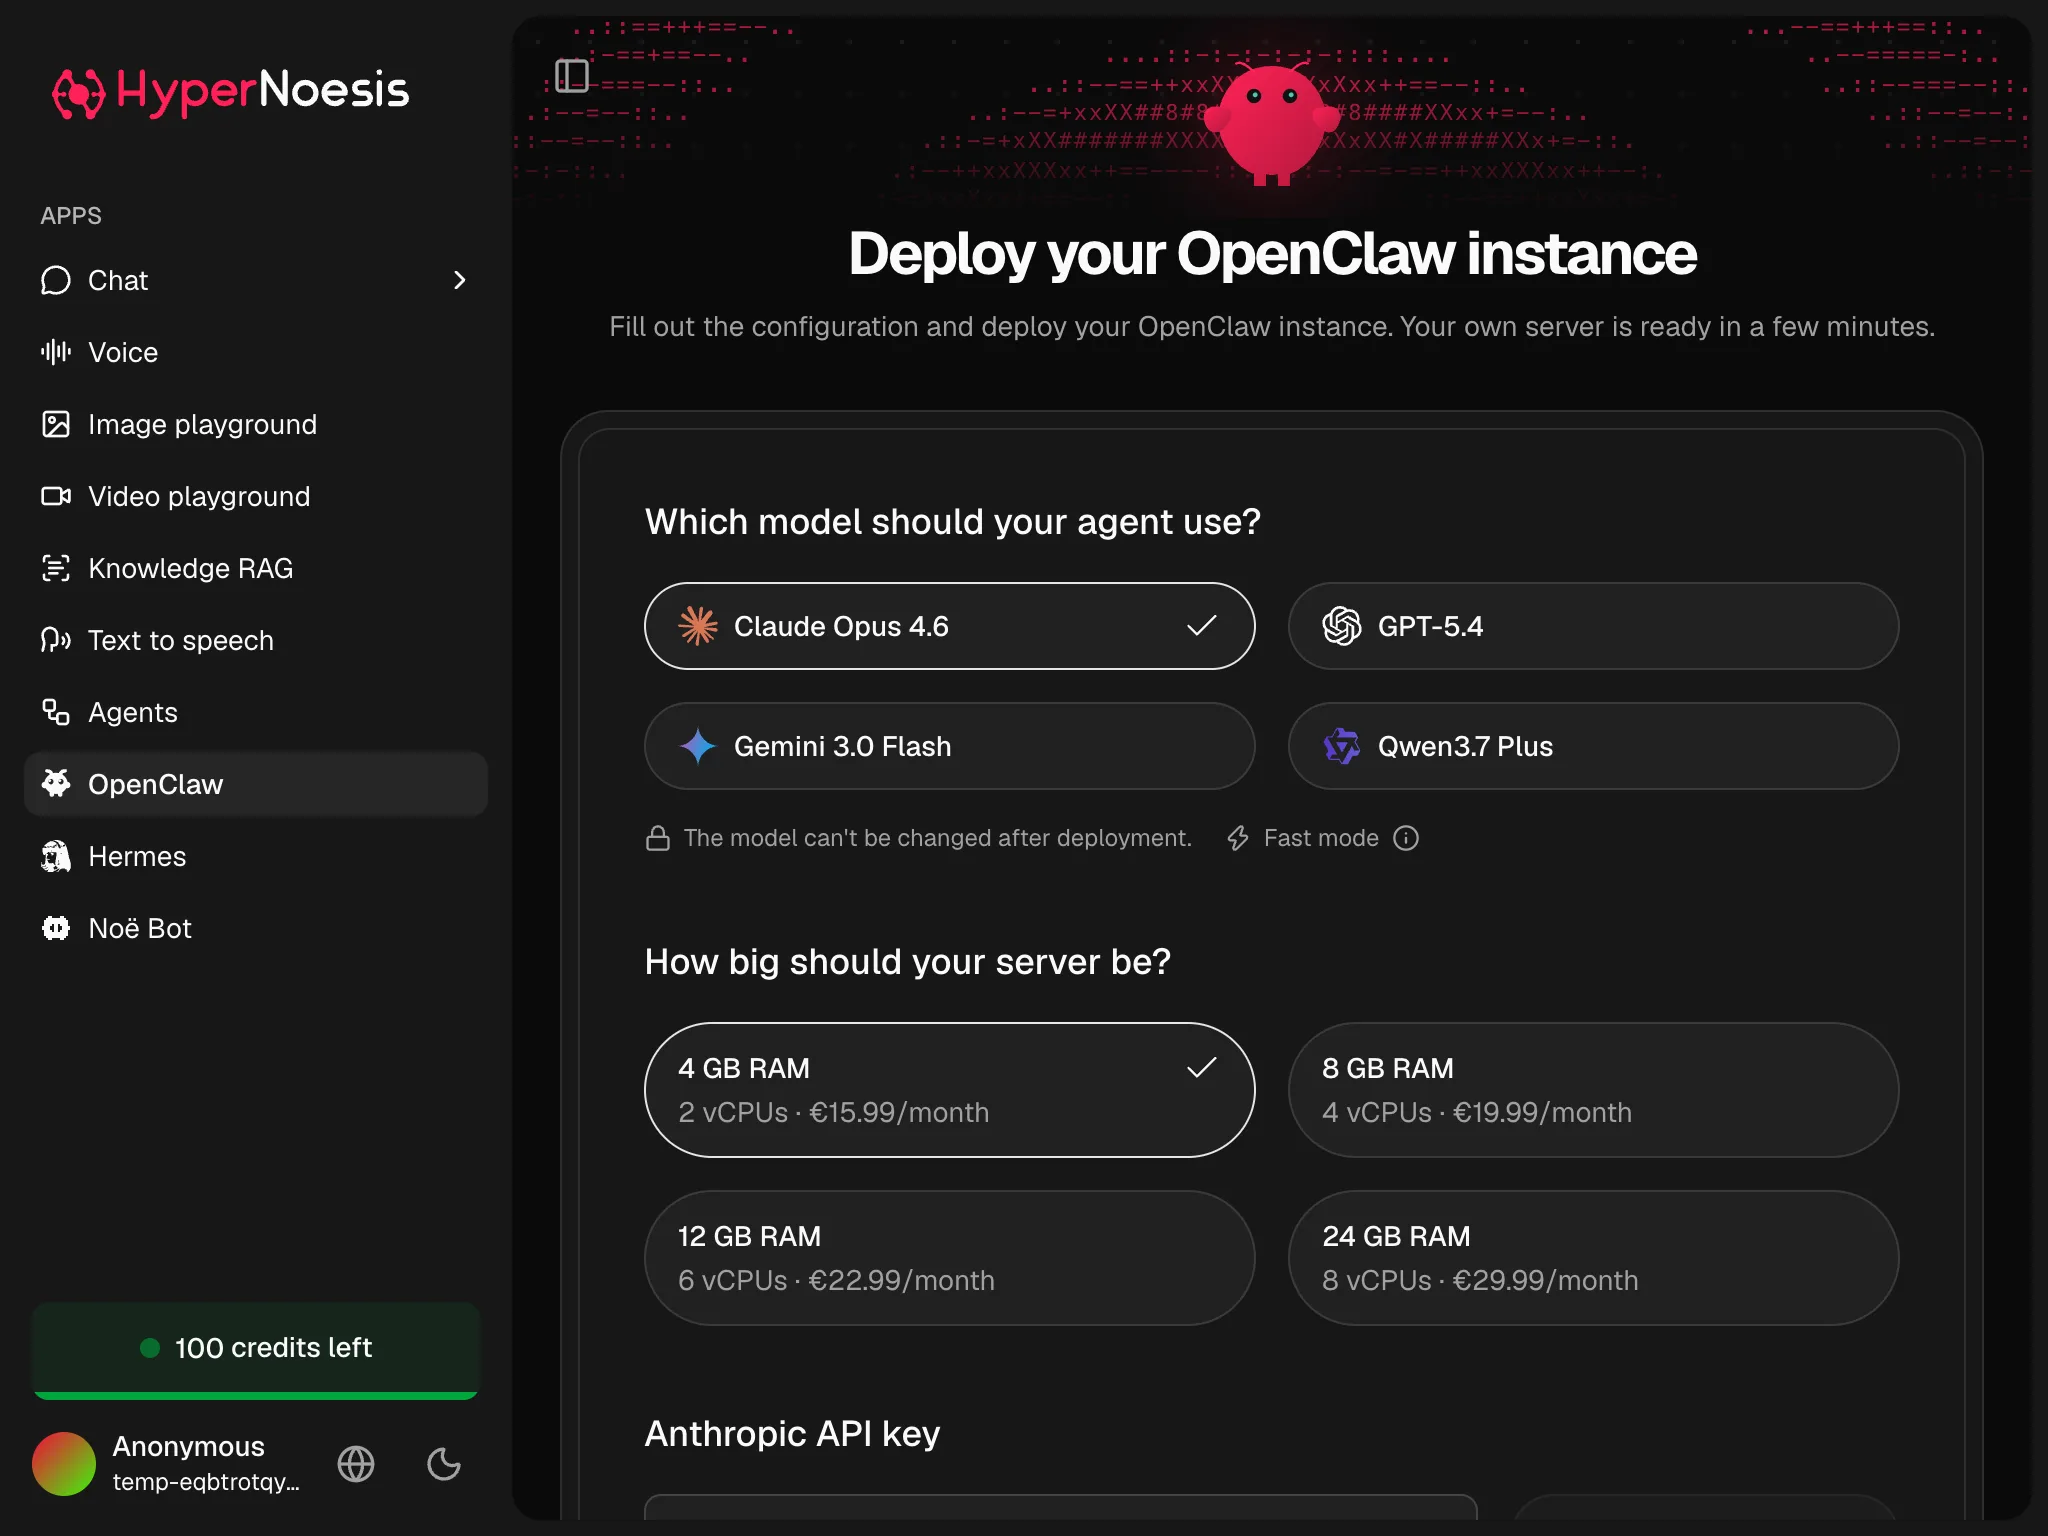2048x1536 pixels.
Task: Choose Gemini 3.0 Flash model
Action: click(950, 746)
